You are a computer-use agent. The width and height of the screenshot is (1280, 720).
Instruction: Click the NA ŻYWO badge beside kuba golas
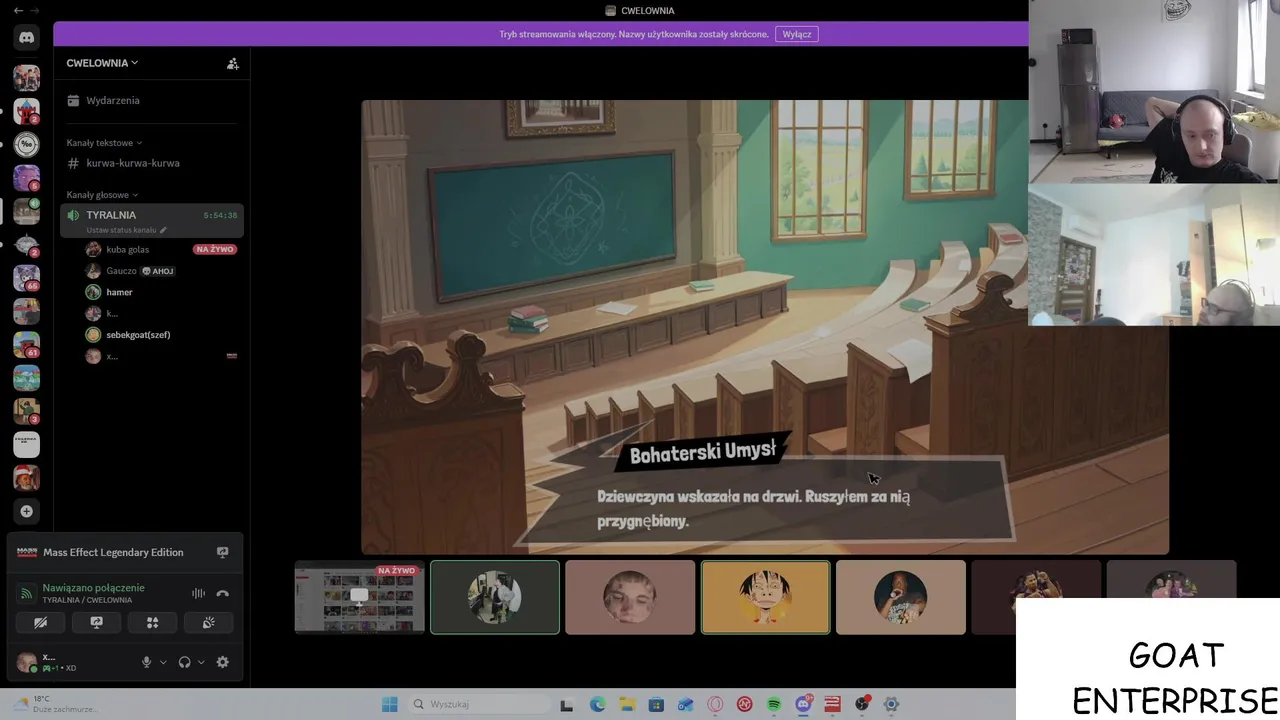pyautogui.click(x=215, y=249)
